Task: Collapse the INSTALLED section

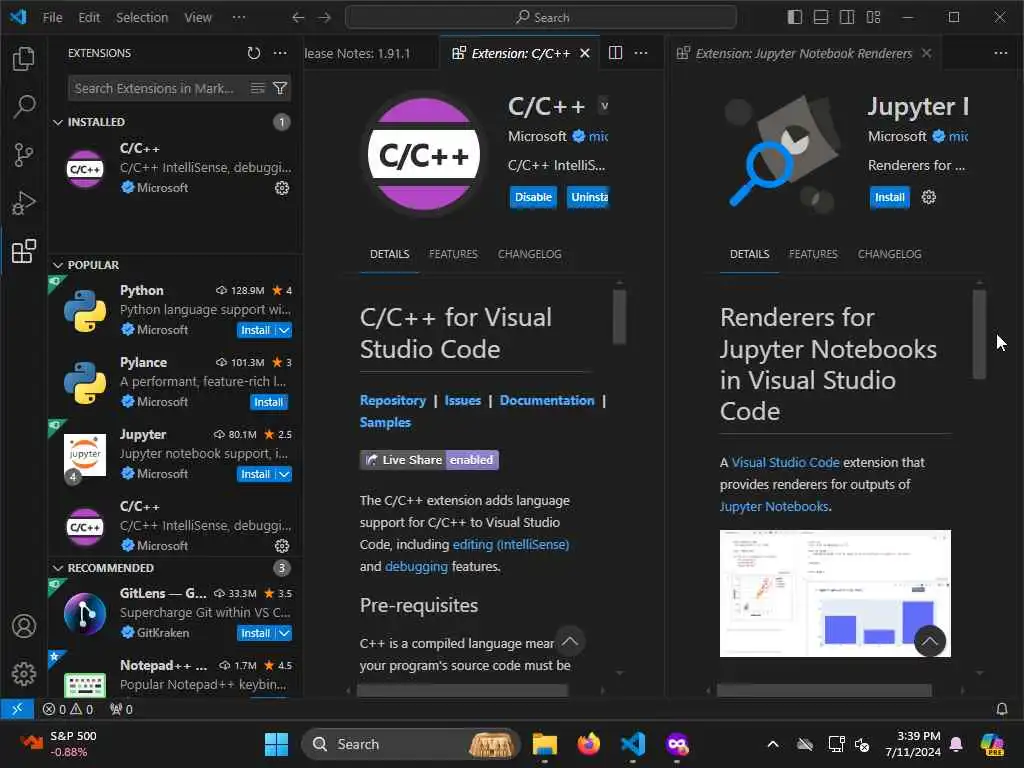Action: (57, 122)
